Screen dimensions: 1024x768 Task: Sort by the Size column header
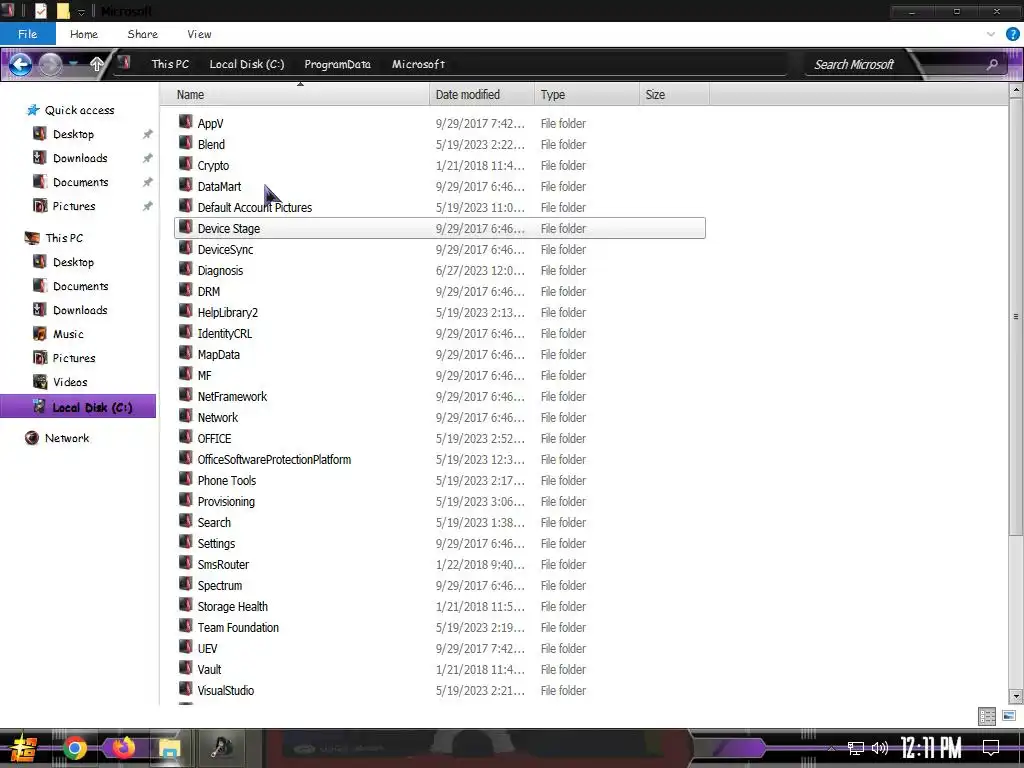pos(675,95)
